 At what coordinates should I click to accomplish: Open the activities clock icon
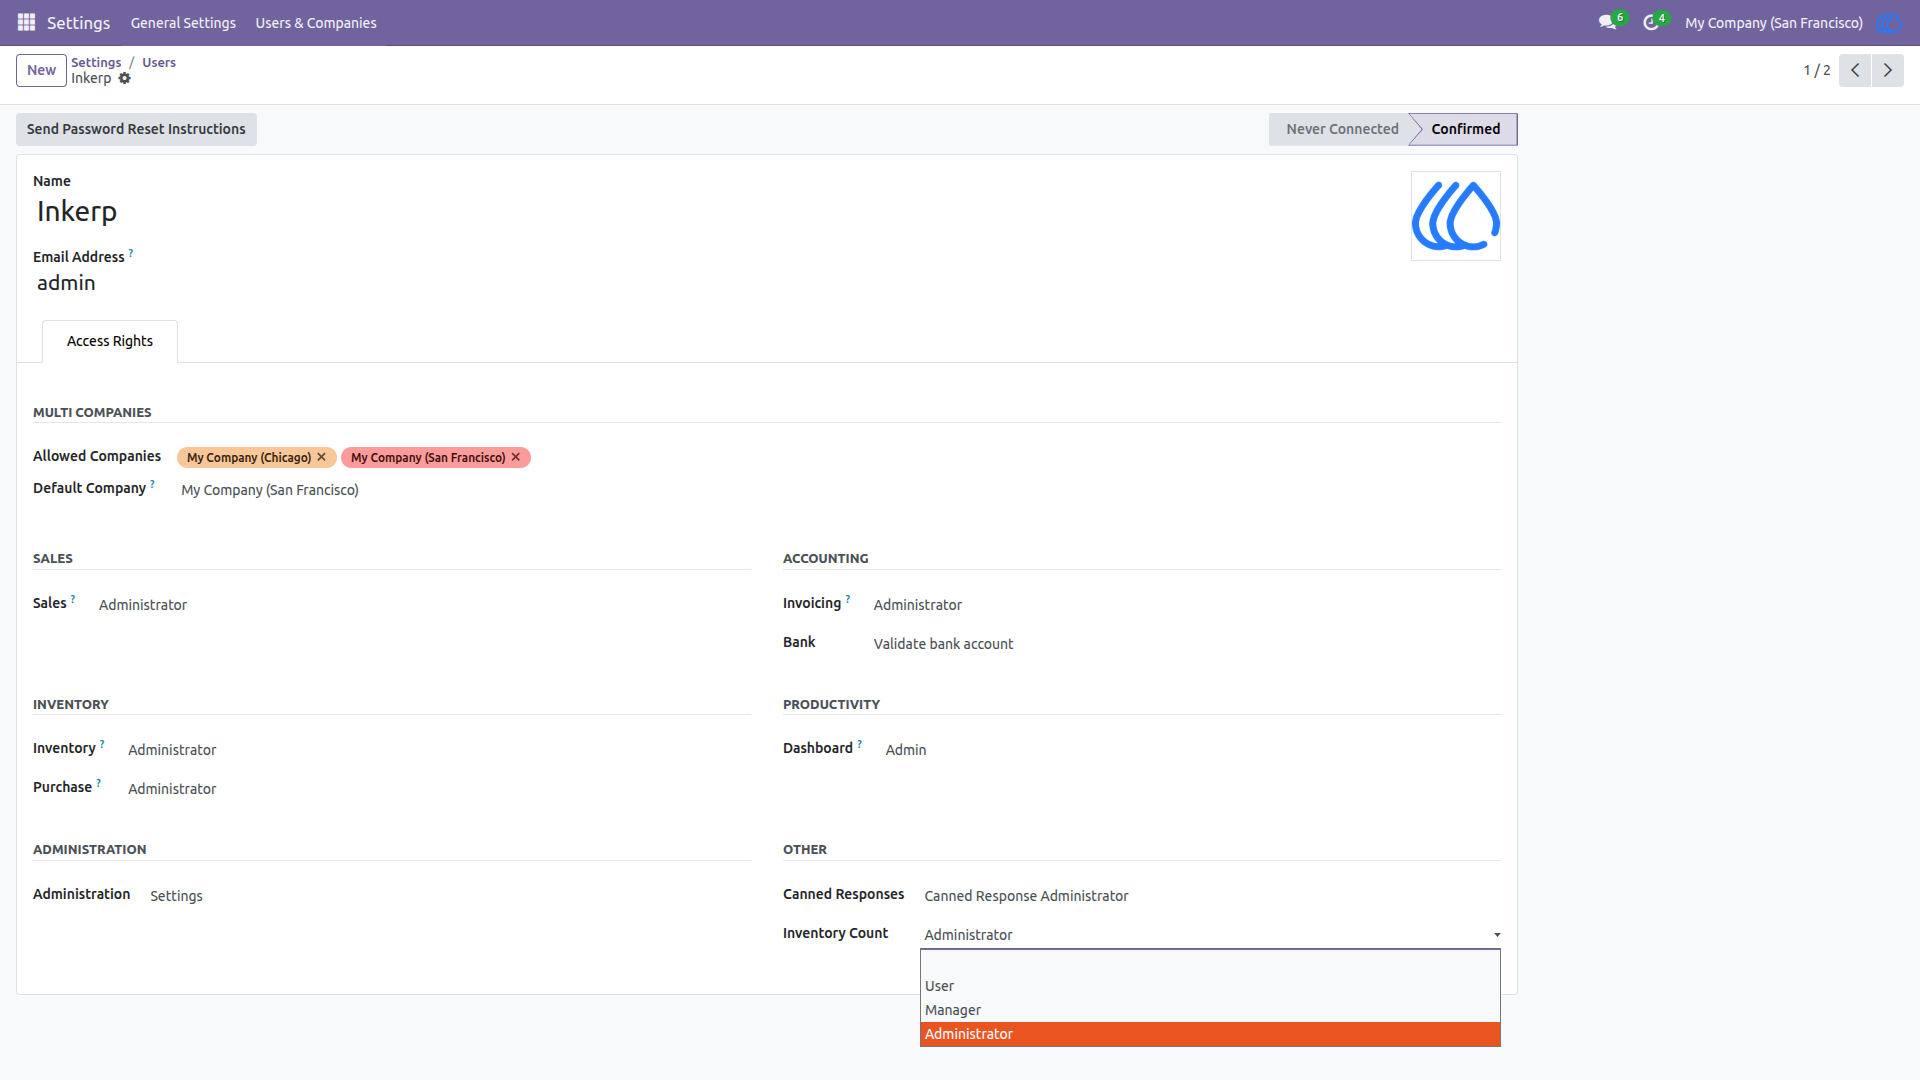(1650, 22)
